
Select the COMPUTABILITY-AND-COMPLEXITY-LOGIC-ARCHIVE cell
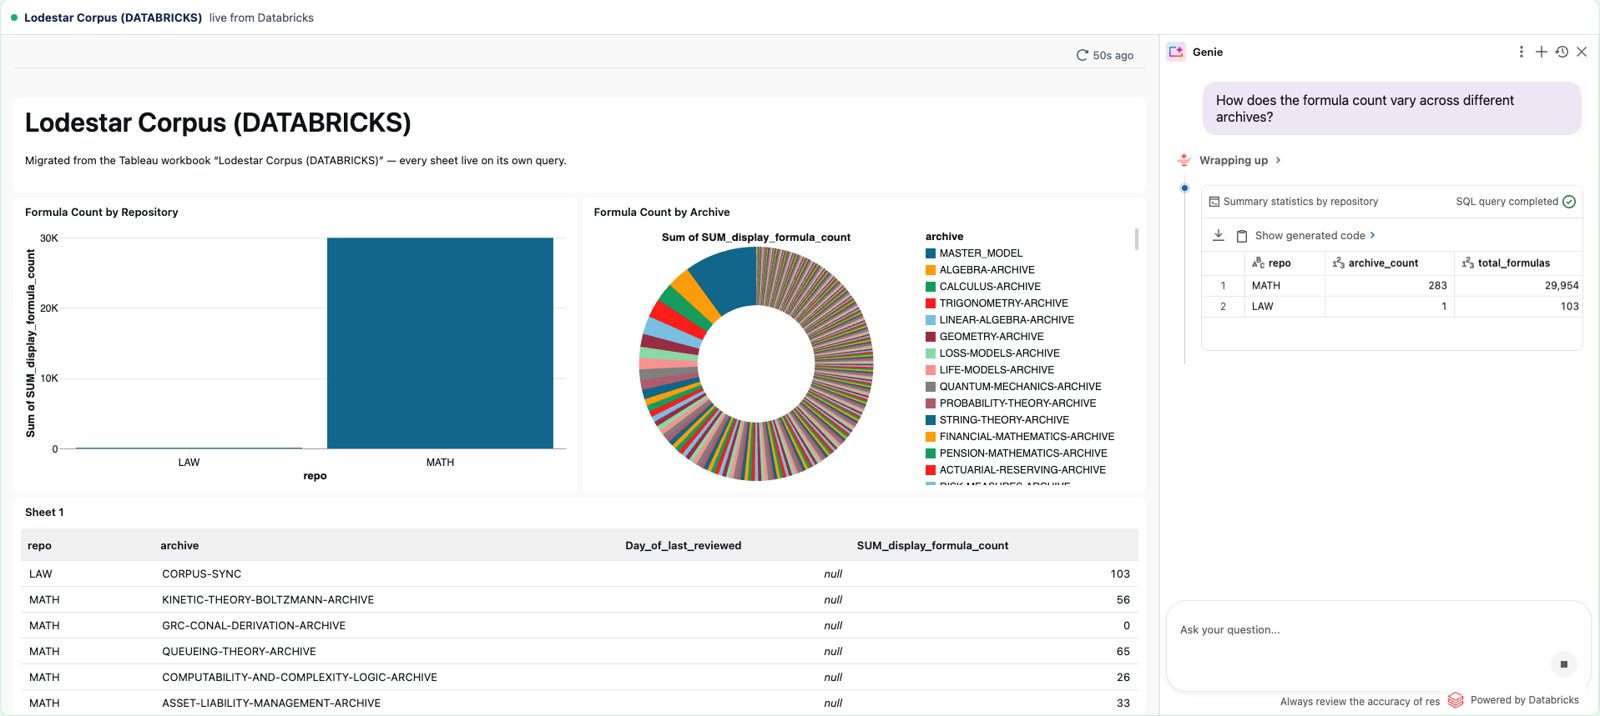pos(300,678)
